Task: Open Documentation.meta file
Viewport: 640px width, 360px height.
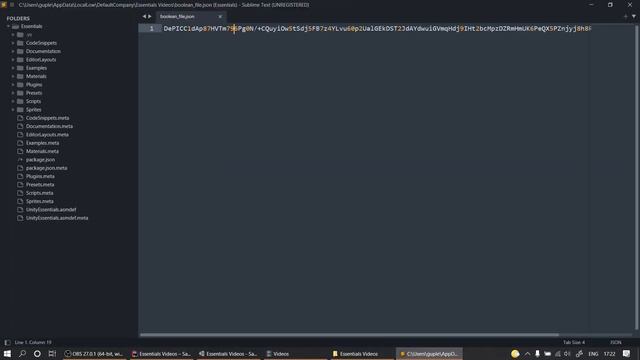Action: click(49, 127)
